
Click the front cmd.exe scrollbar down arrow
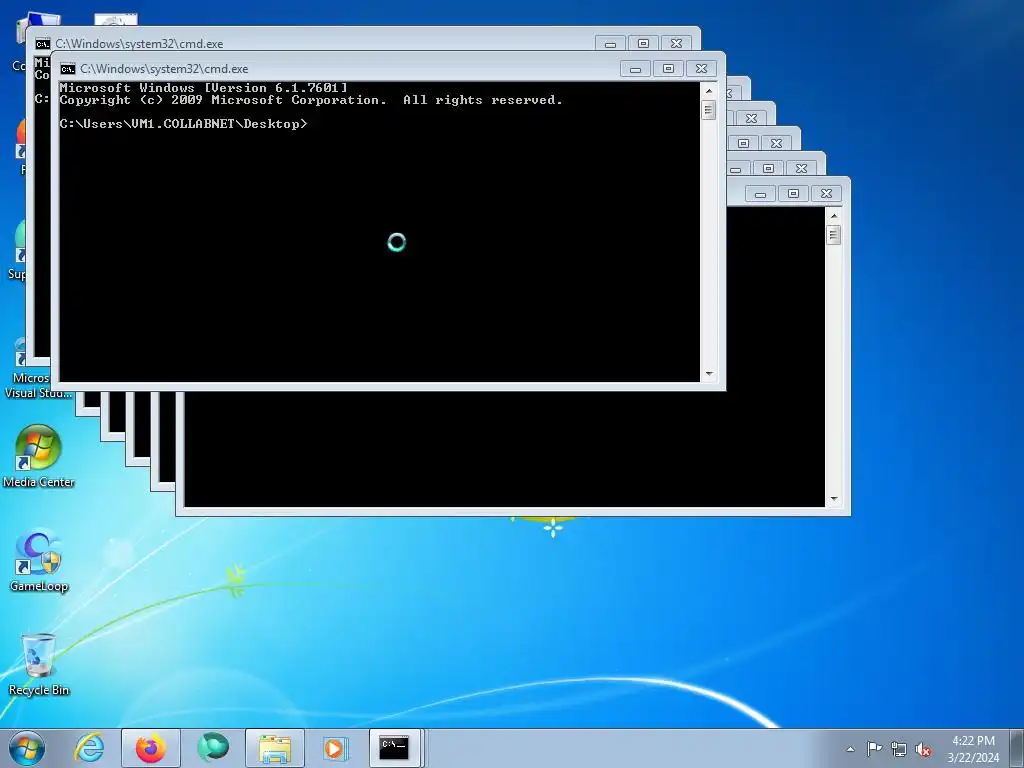pyautogui.click(x=709, y=374)
